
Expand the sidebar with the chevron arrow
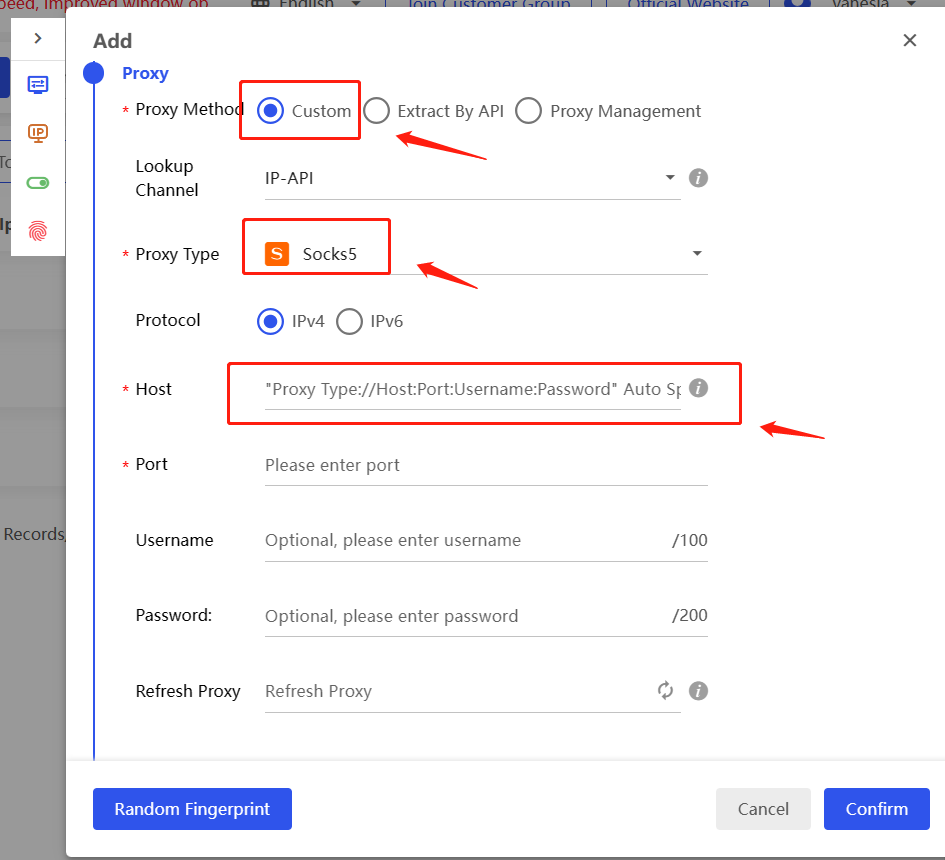(x=38, y=39)
